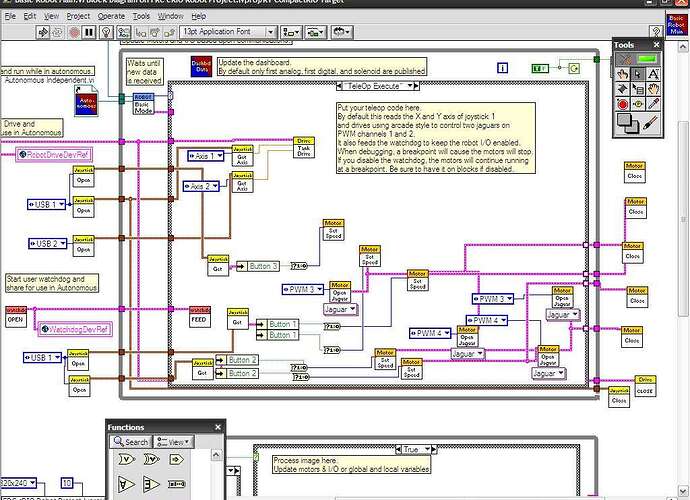Select the Edit Text tool
Image resolution: width=690 pixels, height=500 pixels.
click(x=653, y=74)
